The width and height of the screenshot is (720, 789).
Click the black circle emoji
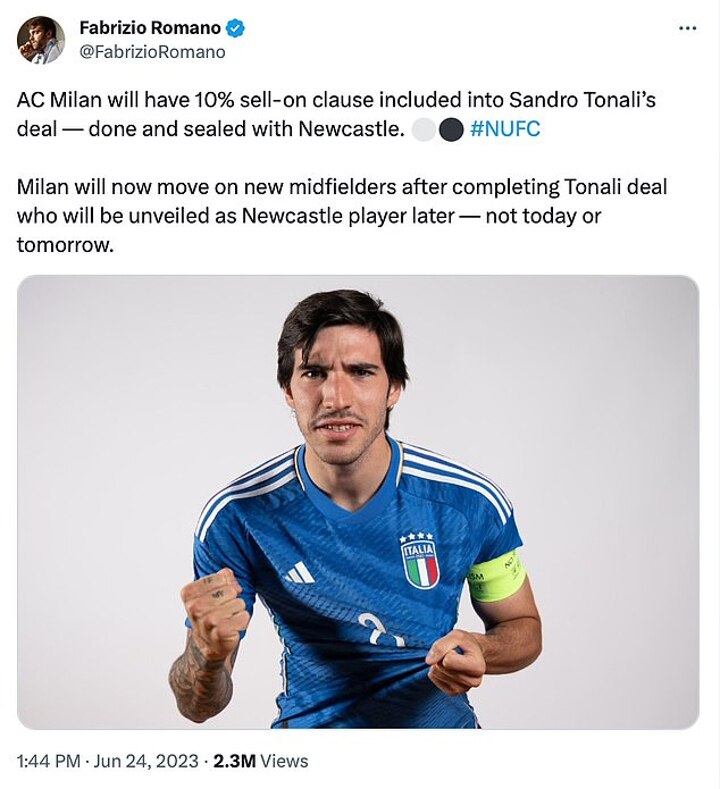coord(451,130)
